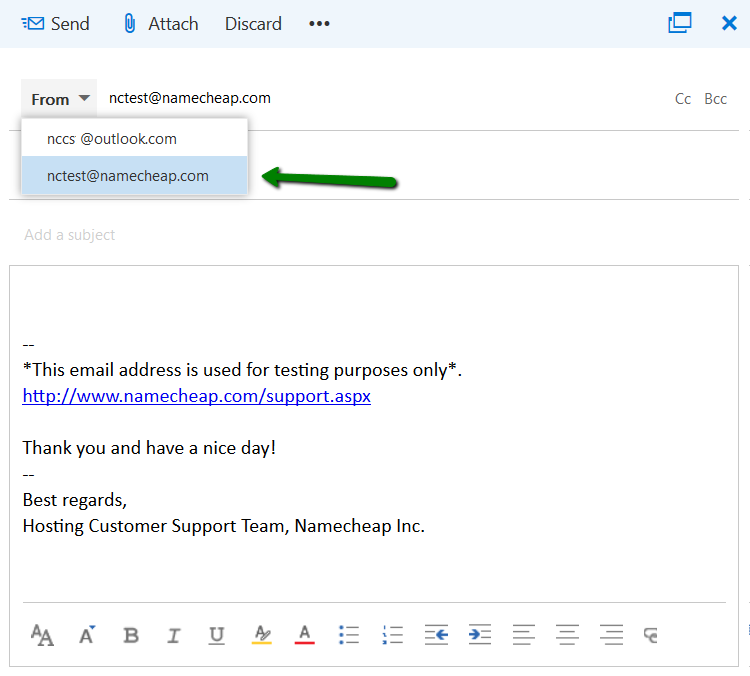Insert a bulleted list
Viewport: 750px width, 676px height.
pos(349,635)
